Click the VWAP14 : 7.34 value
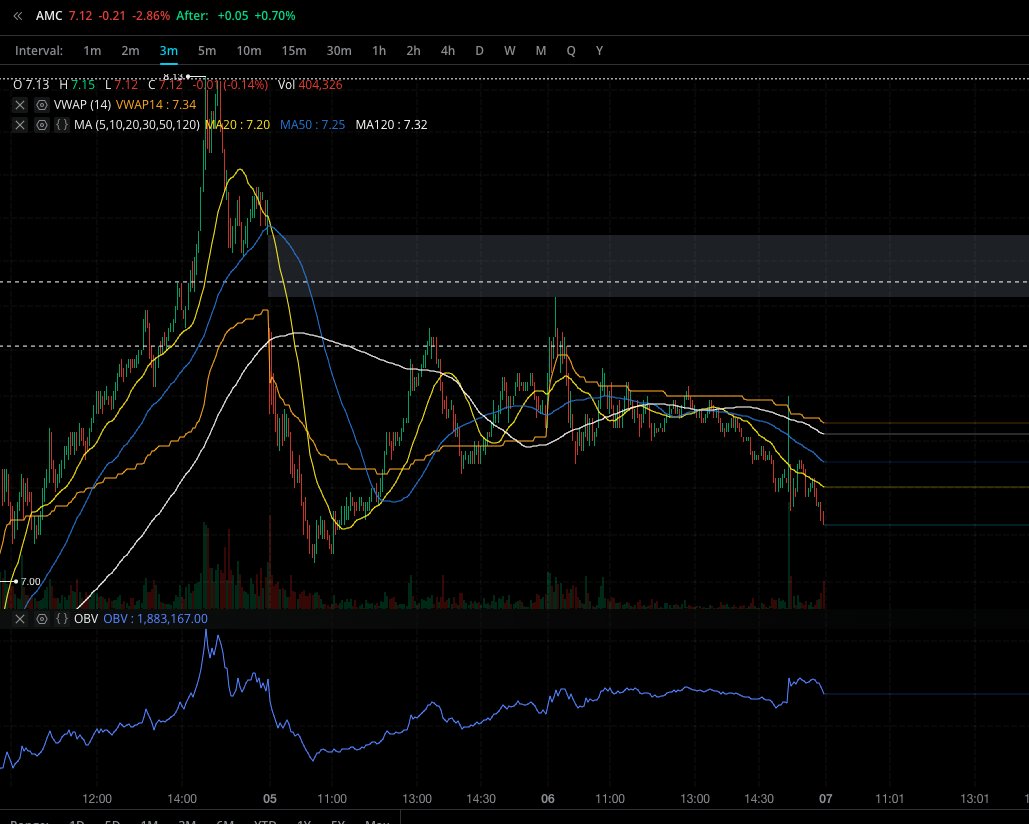The width and height of the screenshot is (1029, 824). point(156,105)
